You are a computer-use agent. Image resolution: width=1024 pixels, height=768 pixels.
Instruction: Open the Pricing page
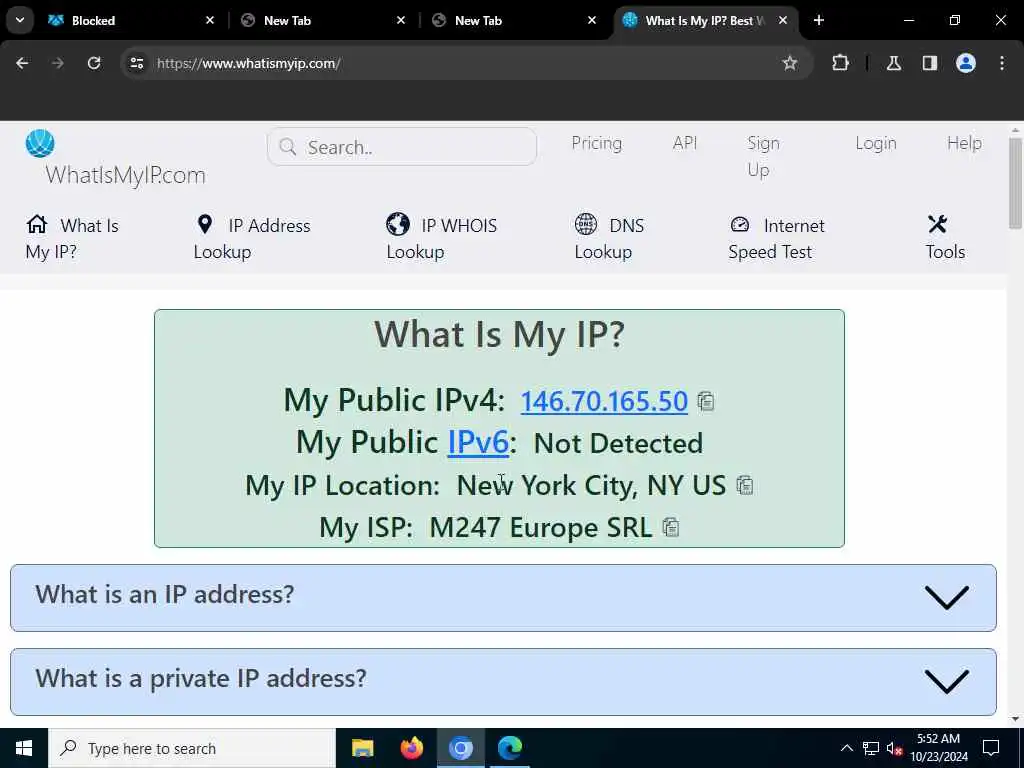(x=597, y=143)
